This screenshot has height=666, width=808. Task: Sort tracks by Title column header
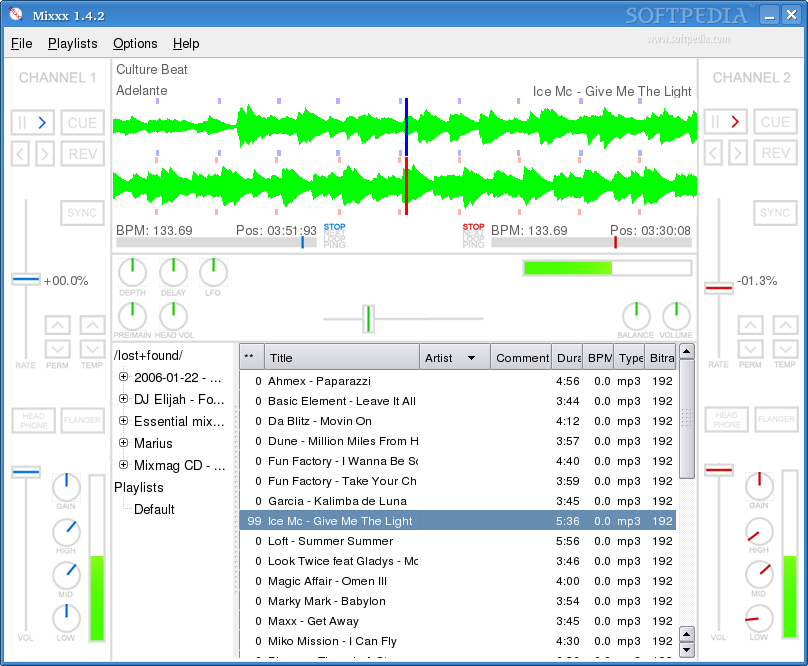pos(342,358)
